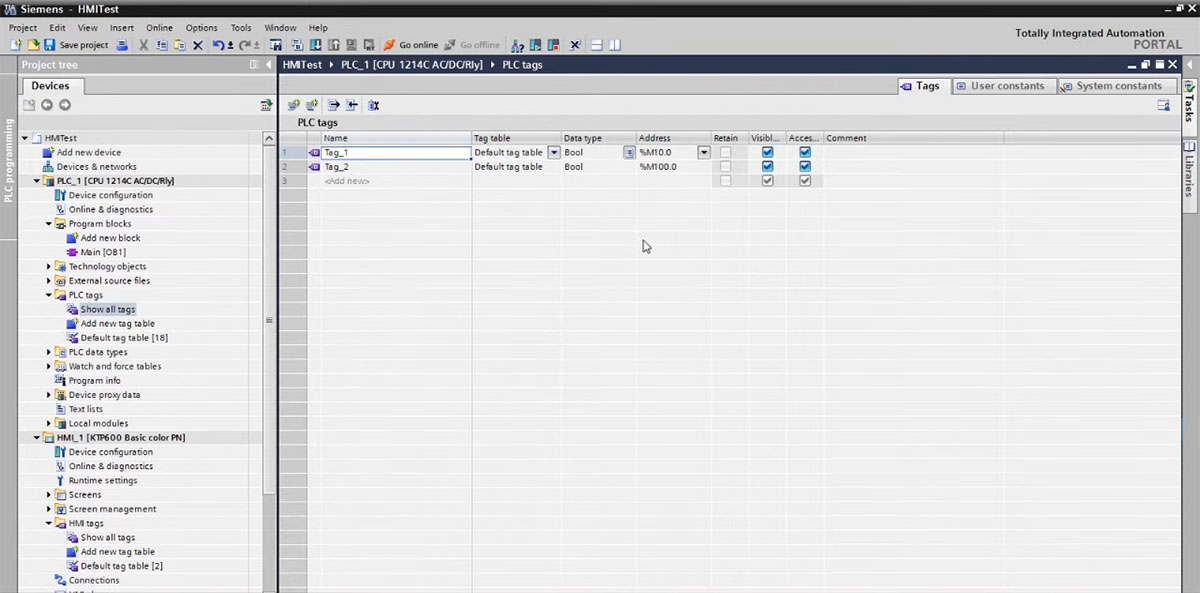1200x593 pixels.
Task: Click Insert row icon in PLC tags toolbar
Action: pyautogui.click(x=294, y=105)
